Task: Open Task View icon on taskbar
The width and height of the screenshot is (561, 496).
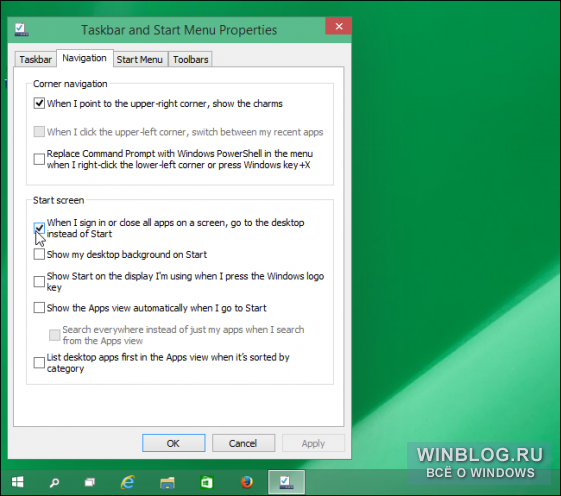Action: (90, 482)
